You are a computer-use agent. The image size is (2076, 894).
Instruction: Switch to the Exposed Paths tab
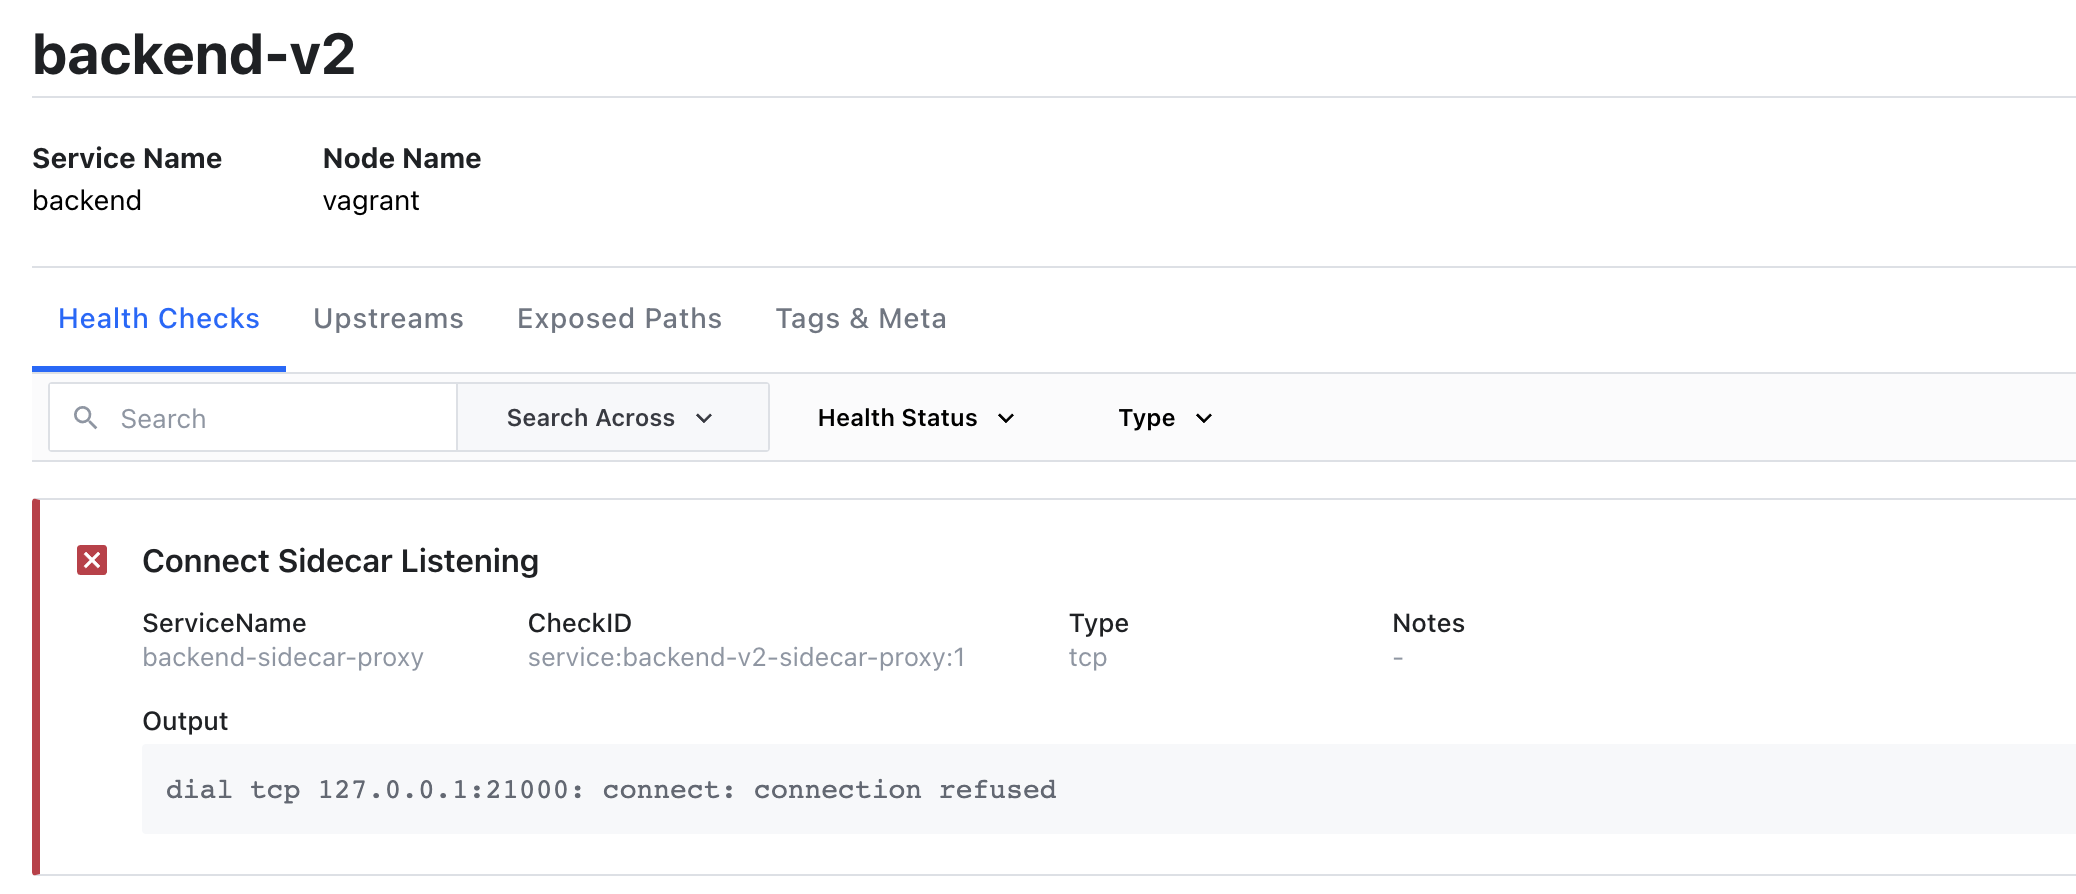[x=618, y=318]
